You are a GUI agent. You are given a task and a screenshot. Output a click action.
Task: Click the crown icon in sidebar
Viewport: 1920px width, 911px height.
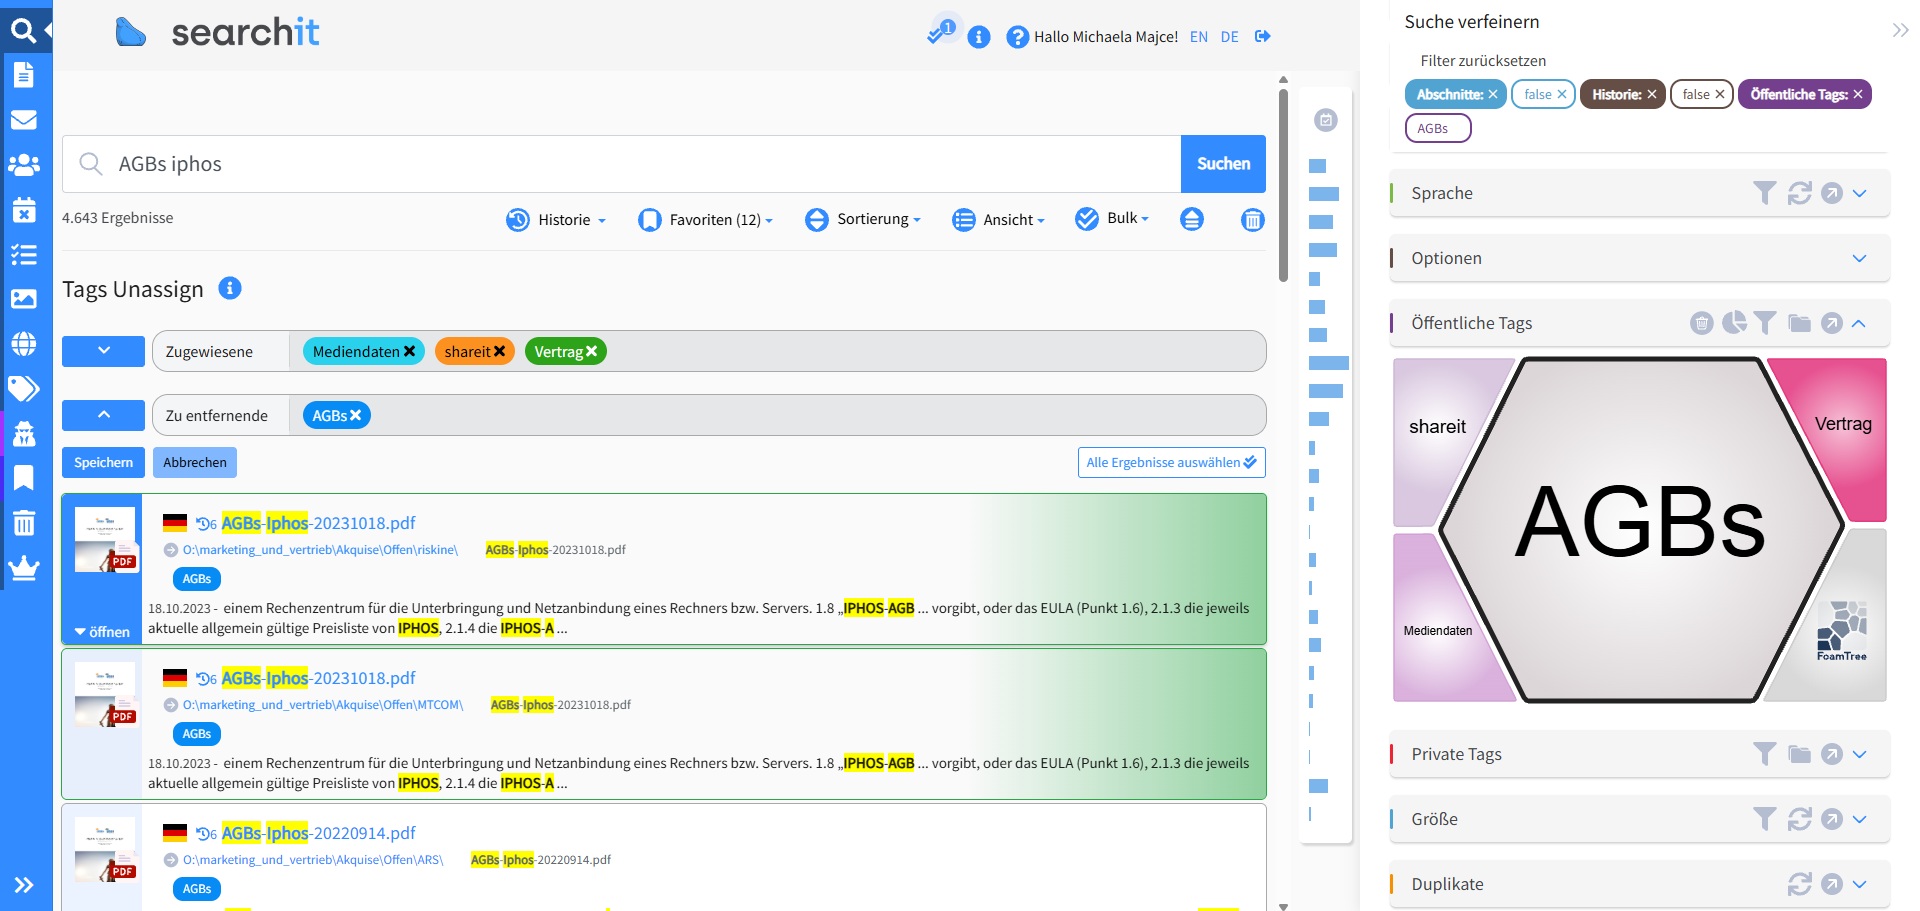(x=24, y=568)
